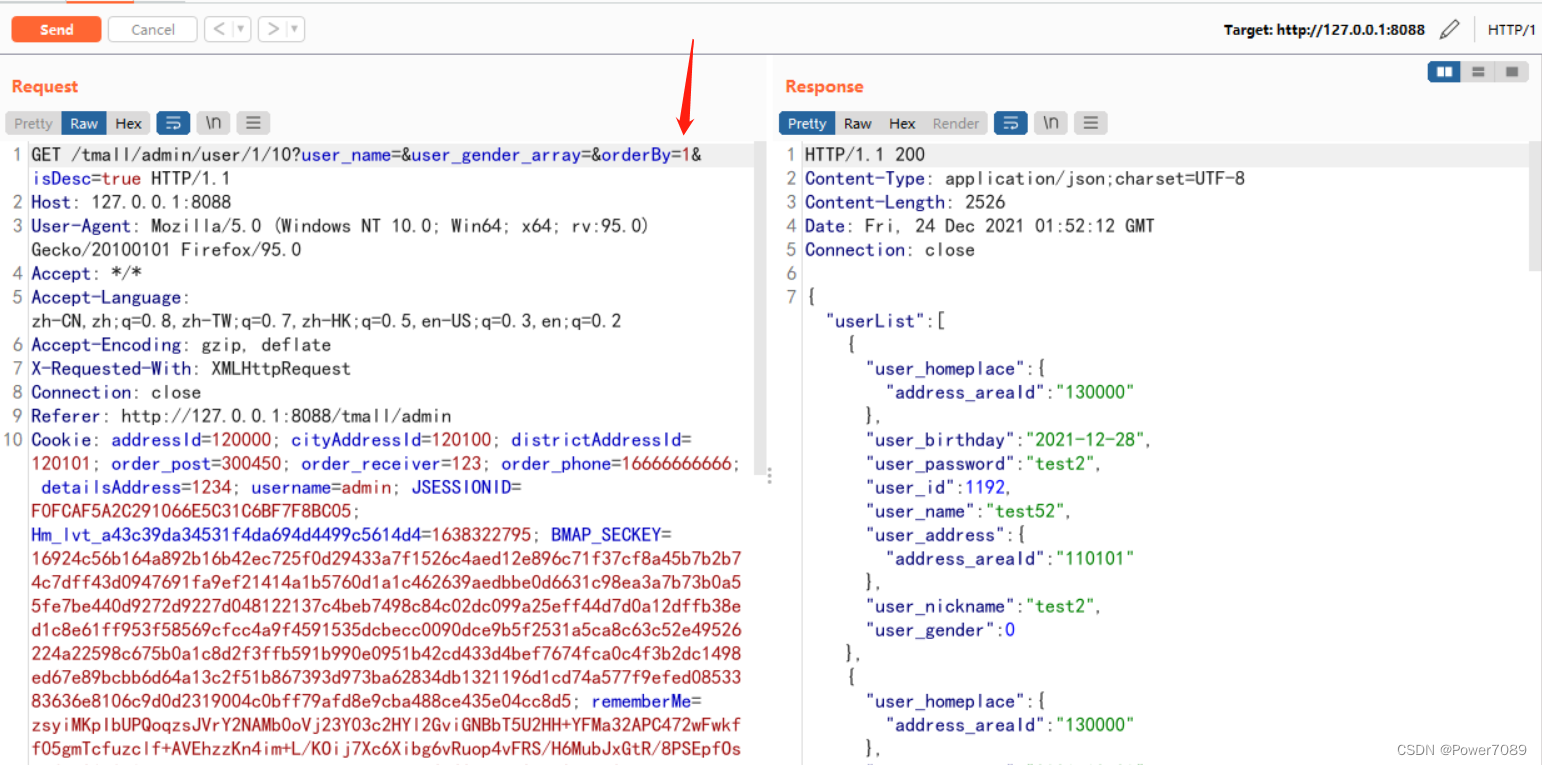
Task: Toggle the Render view of the response
Action: point(956,122)
